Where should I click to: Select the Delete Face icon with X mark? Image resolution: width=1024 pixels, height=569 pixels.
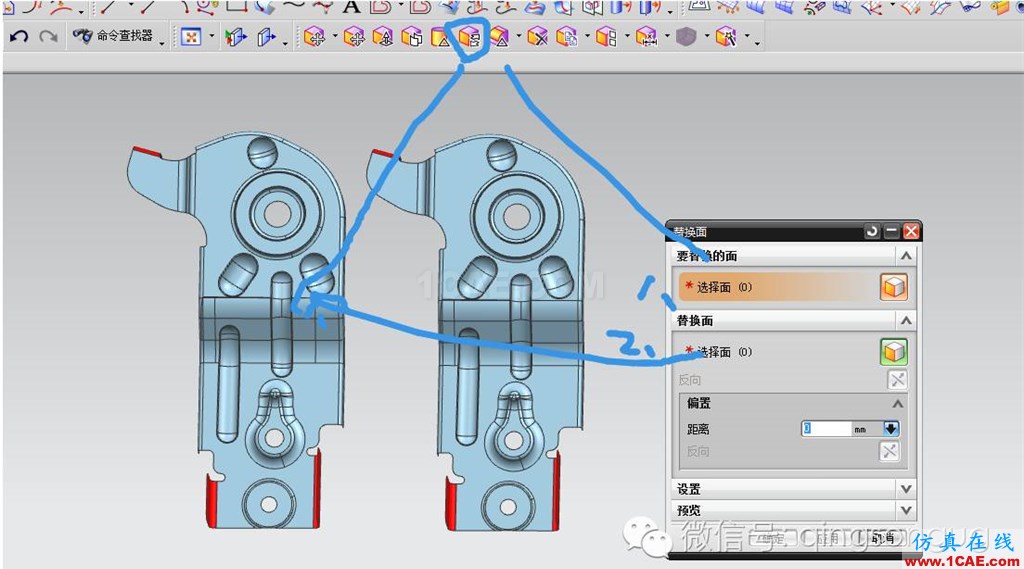click(537, 37)
